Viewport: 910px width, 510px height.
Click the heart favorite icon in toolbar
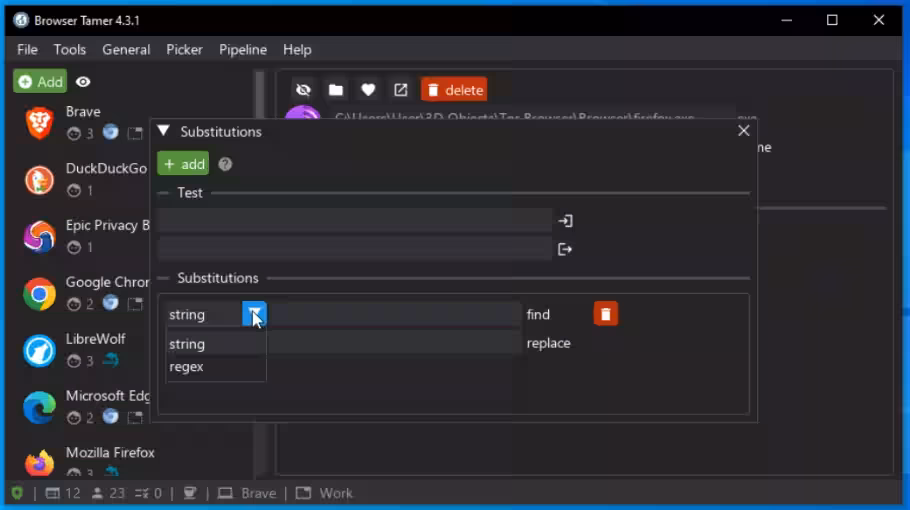pyautogui.click(x=368, y=90)
